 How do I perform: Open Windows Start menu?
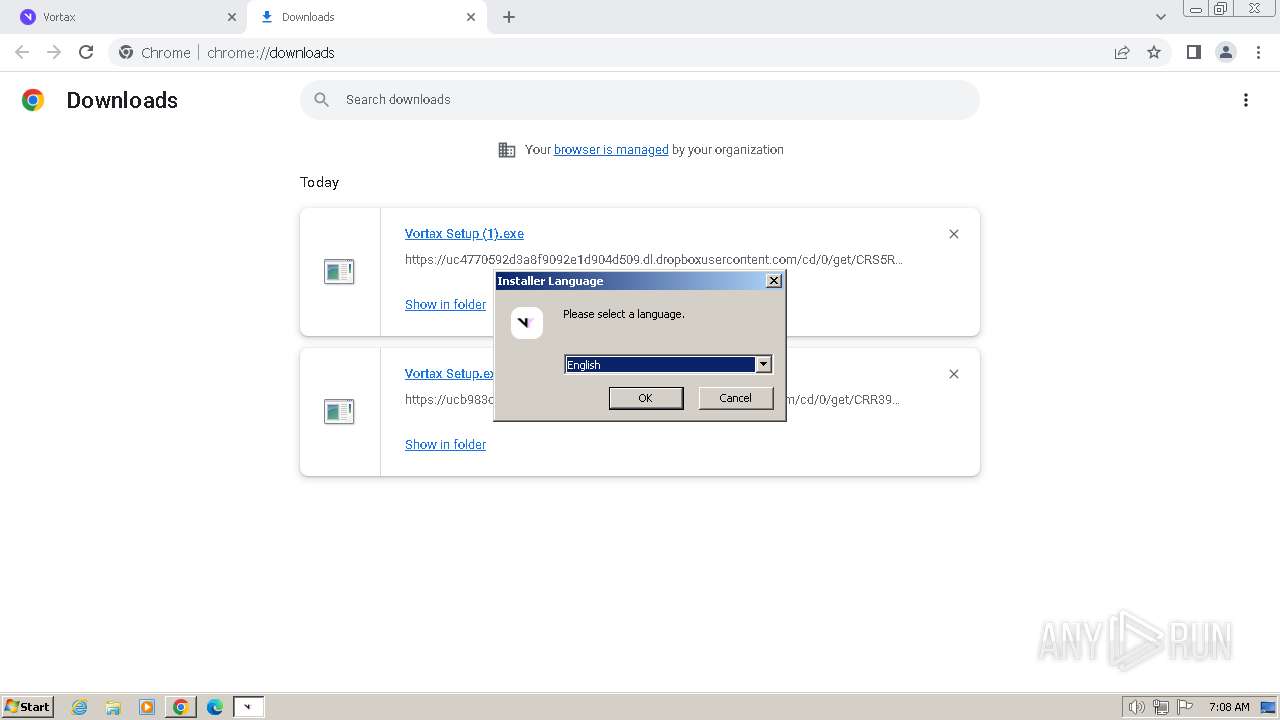click(28, 707)
